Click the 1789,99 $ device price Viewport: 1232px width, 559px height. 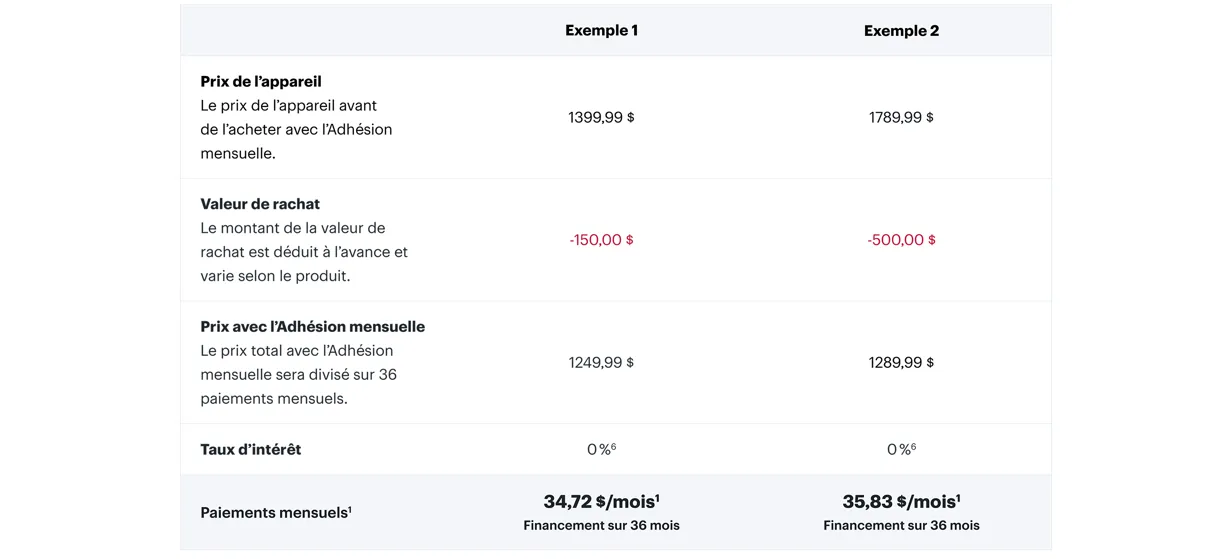click(x=901, y=117)
